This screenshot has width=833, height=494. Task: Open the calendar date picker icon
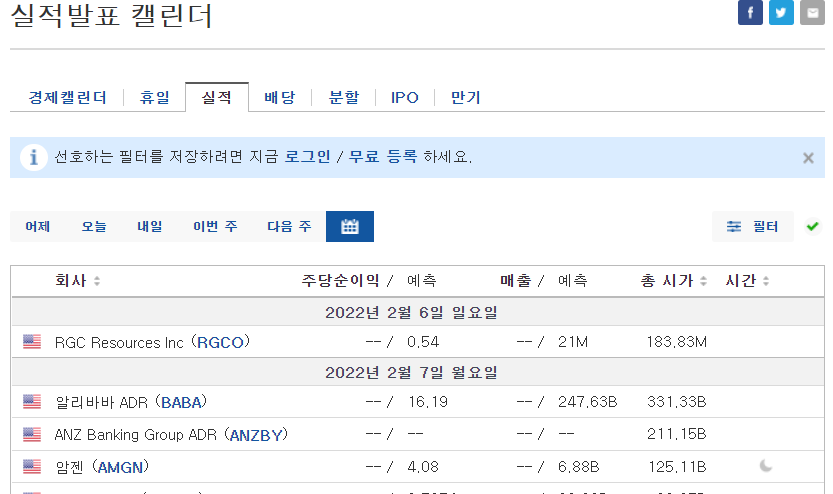(350, 226)
